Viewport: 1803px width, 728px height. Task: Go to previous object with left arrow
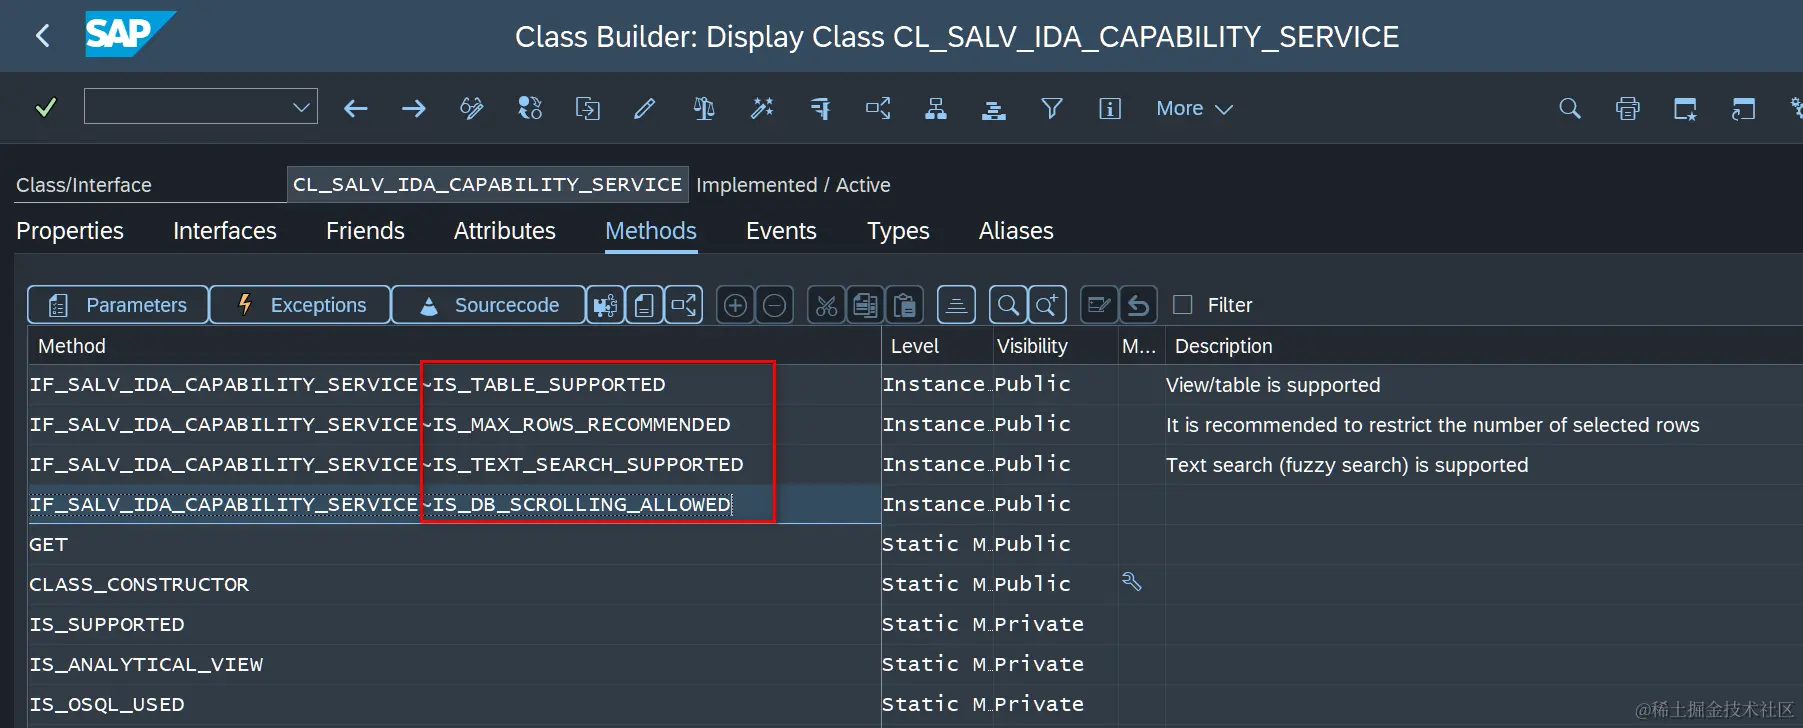[x=356, y=108]
